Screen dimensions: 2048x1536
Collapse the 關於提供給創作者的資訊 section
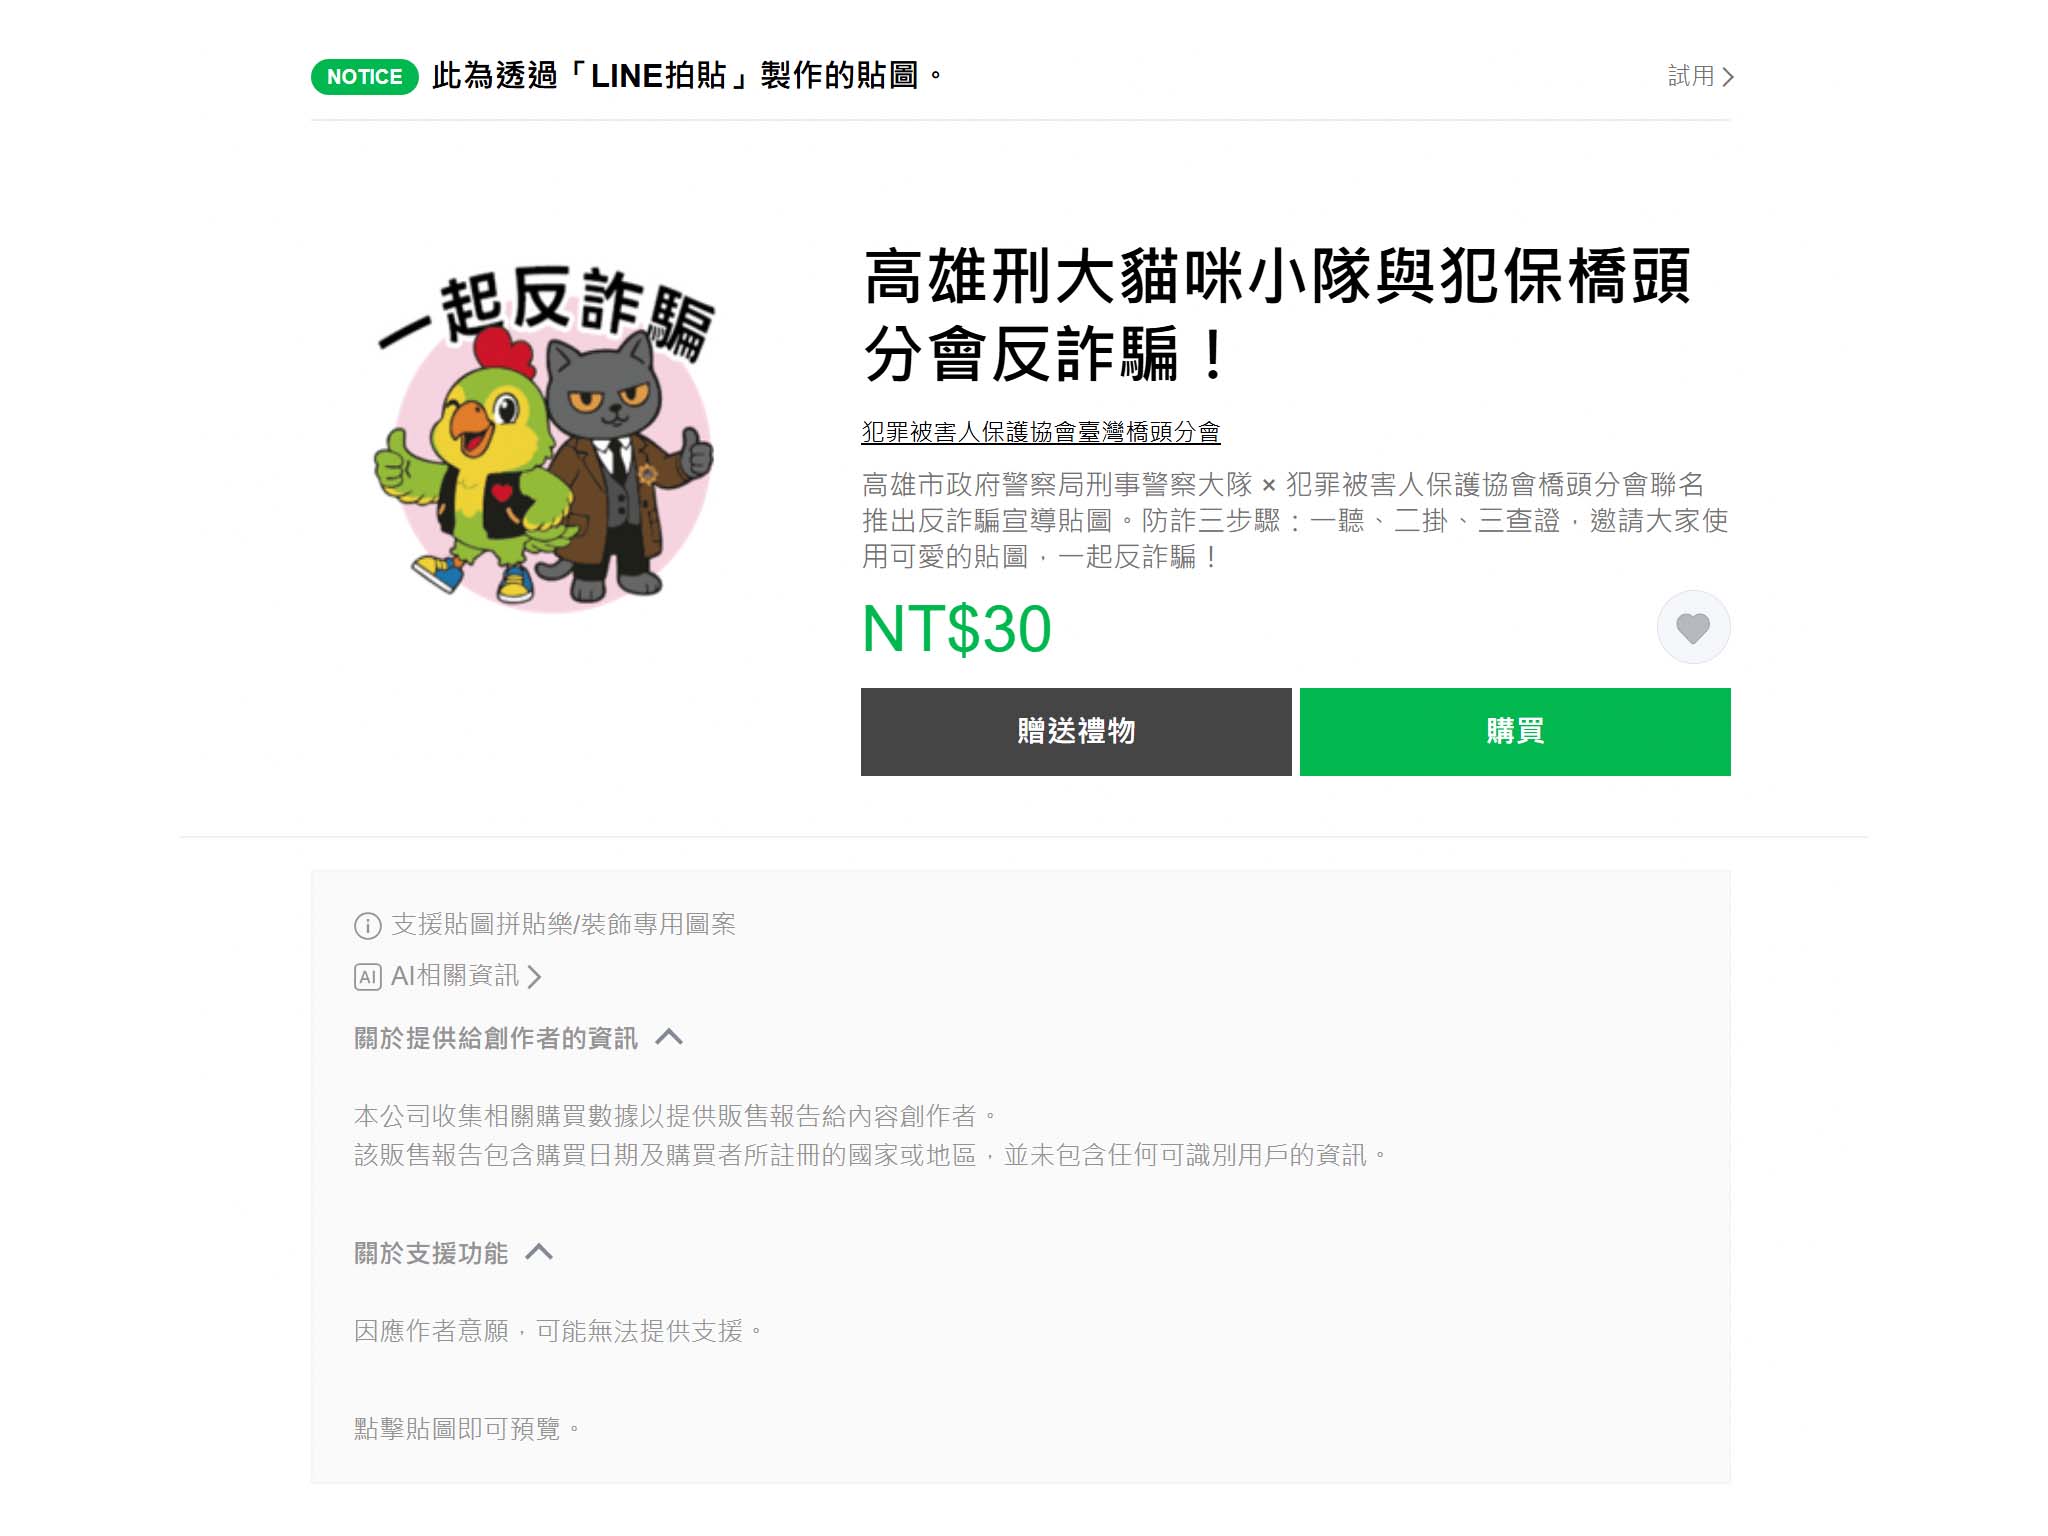[x=669, y=1037]
